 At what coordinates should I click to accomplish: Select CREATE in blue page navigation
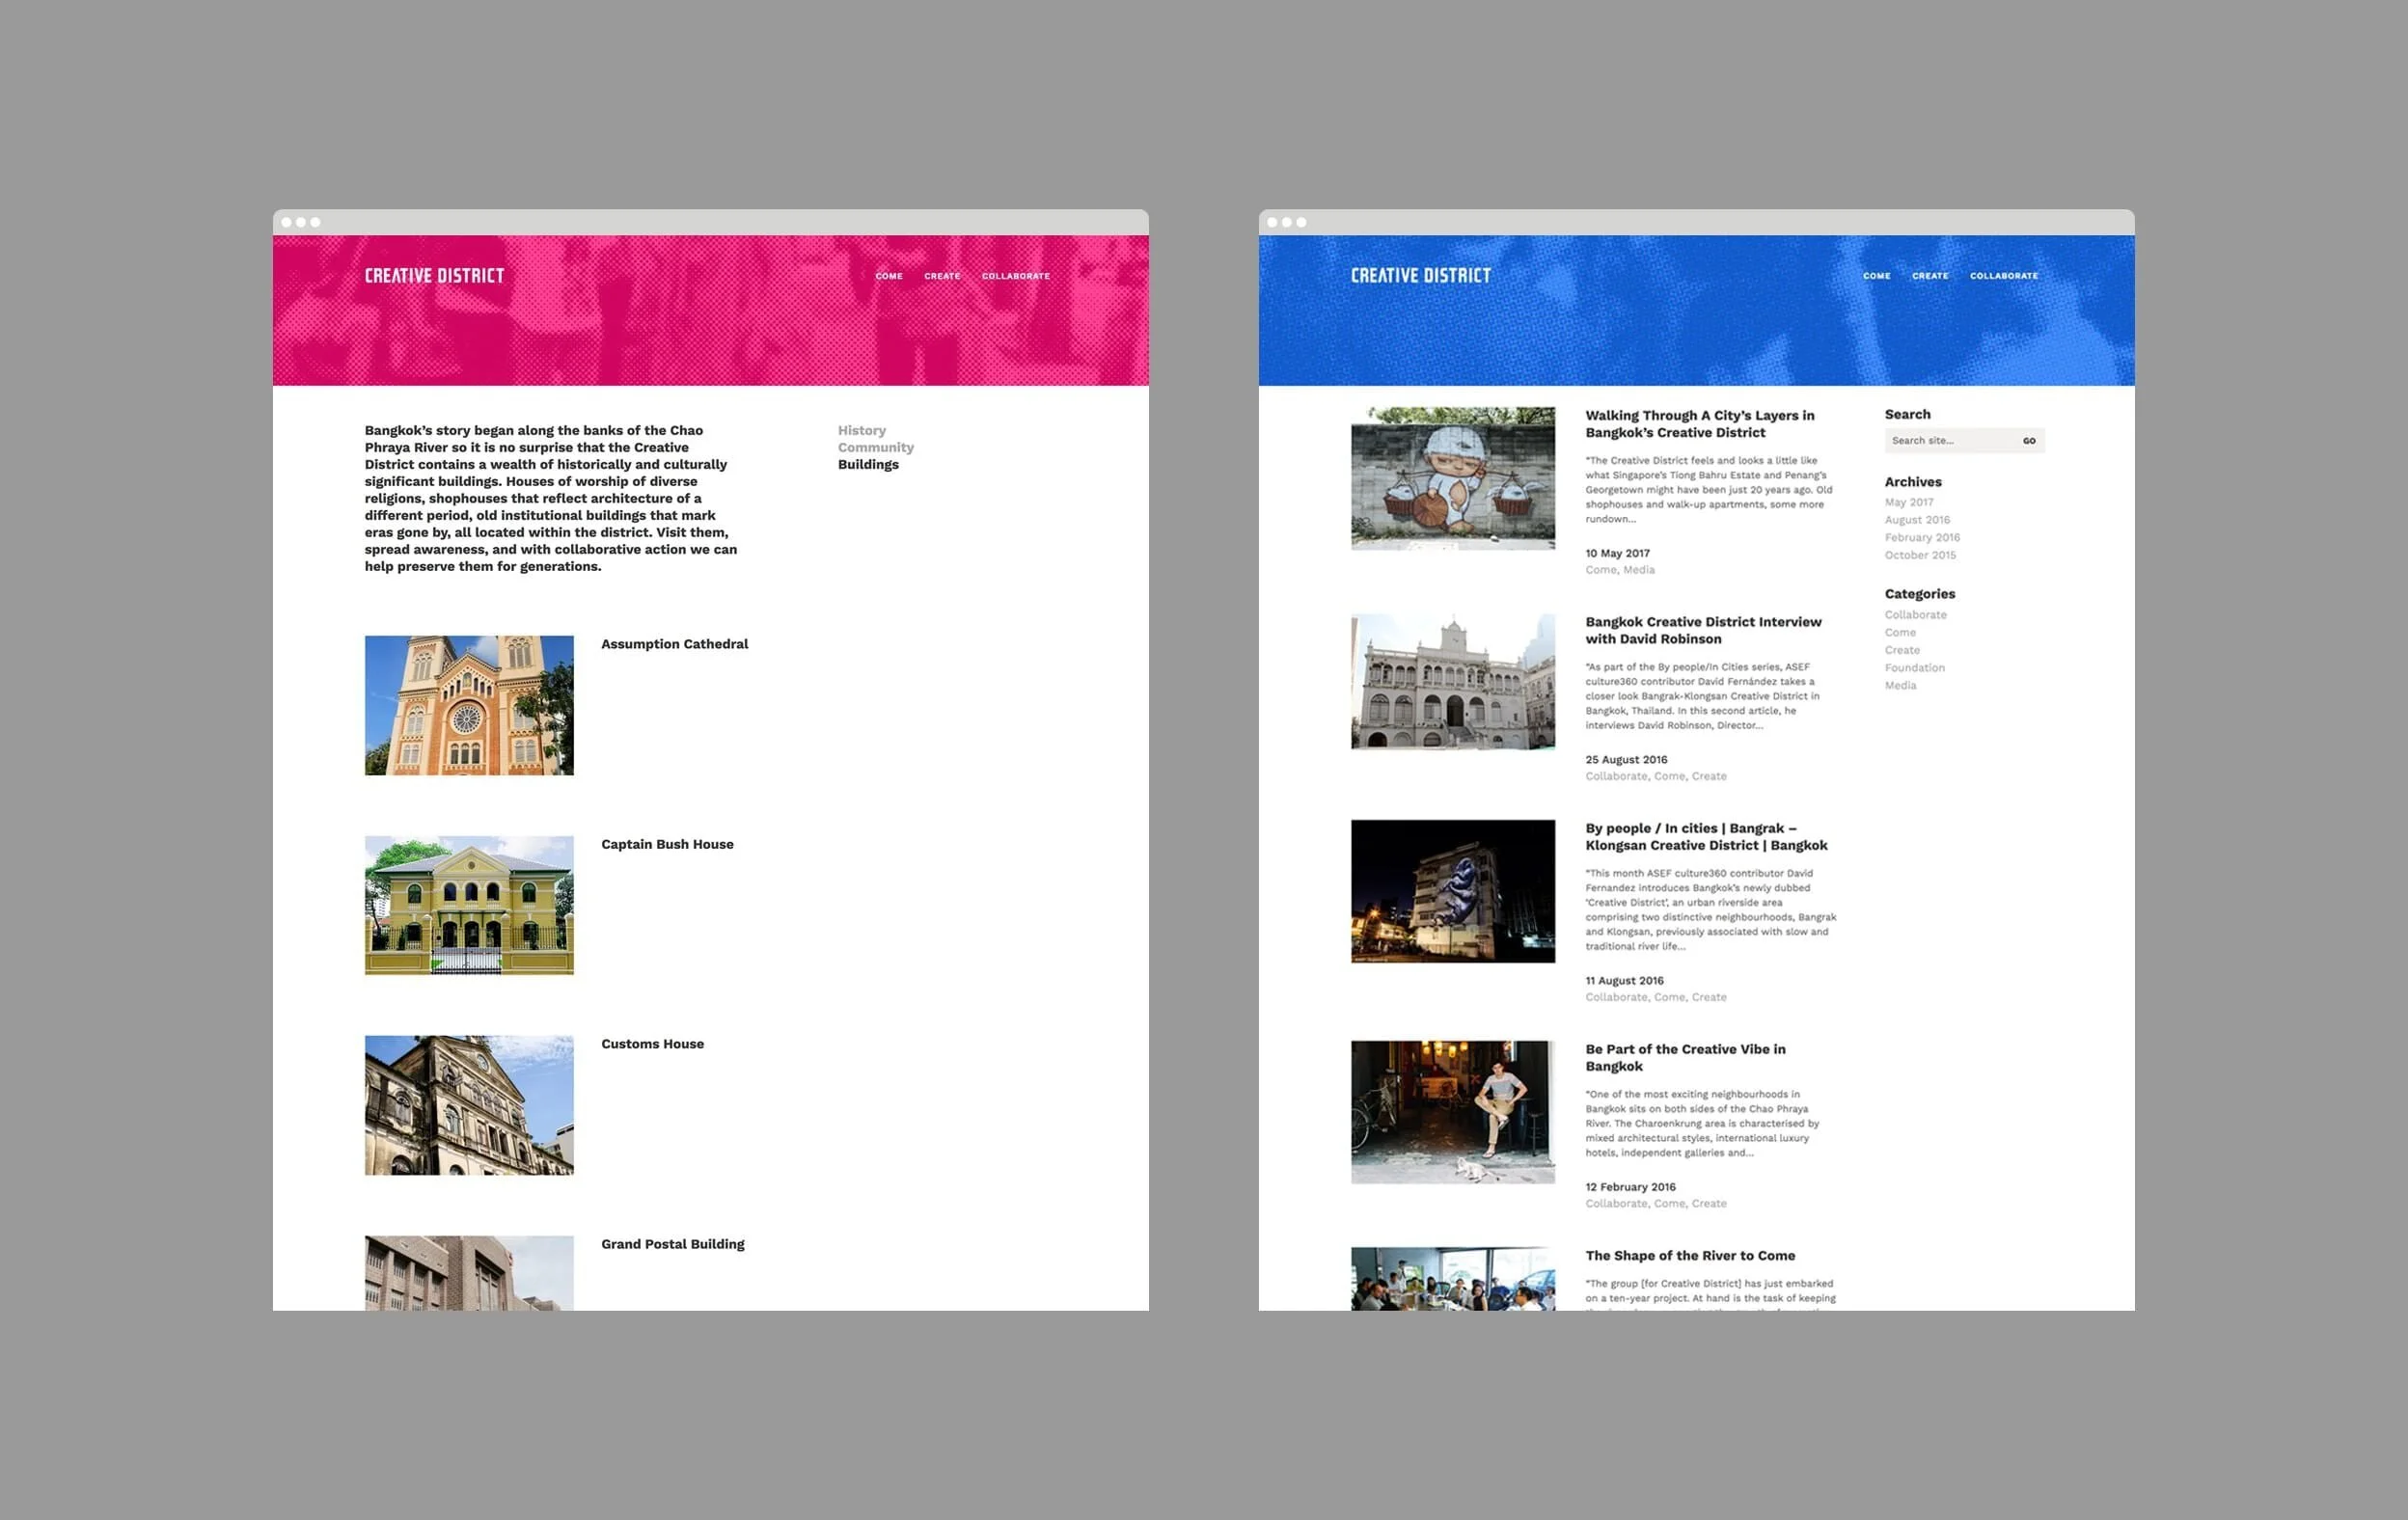click(x=1929, y=276)
